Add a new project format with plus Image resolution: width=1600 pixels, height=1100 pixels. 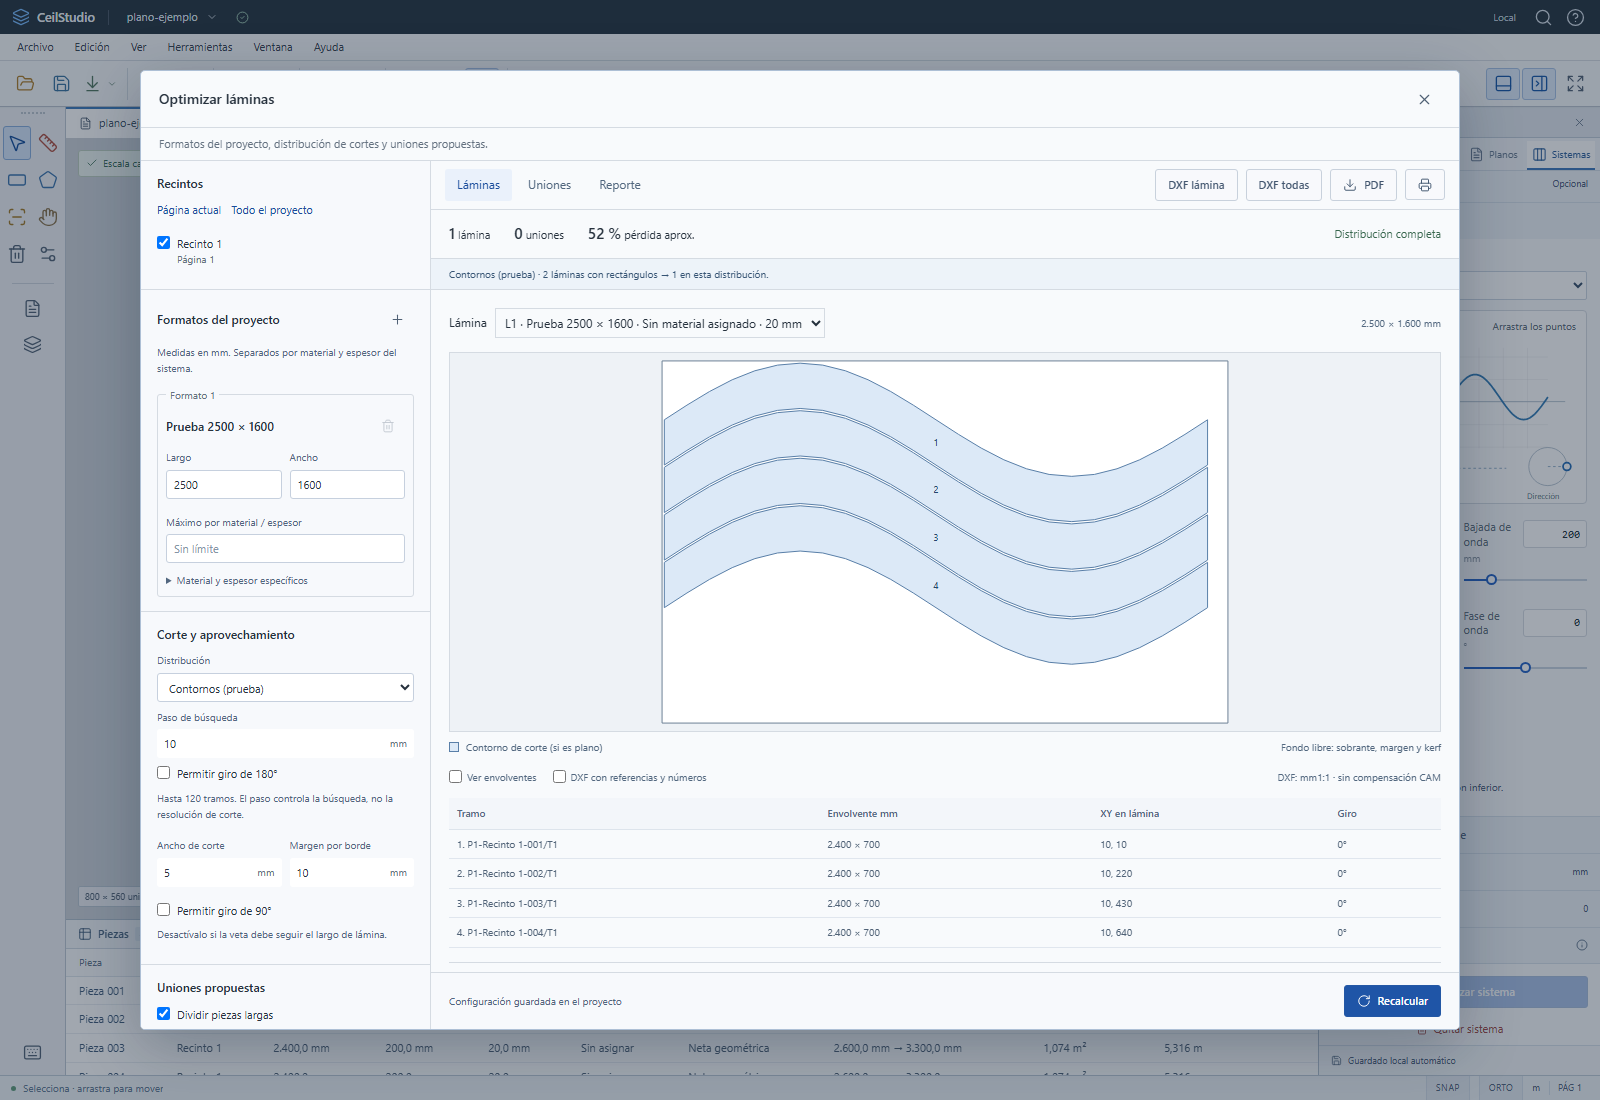(x=397, y=320)
